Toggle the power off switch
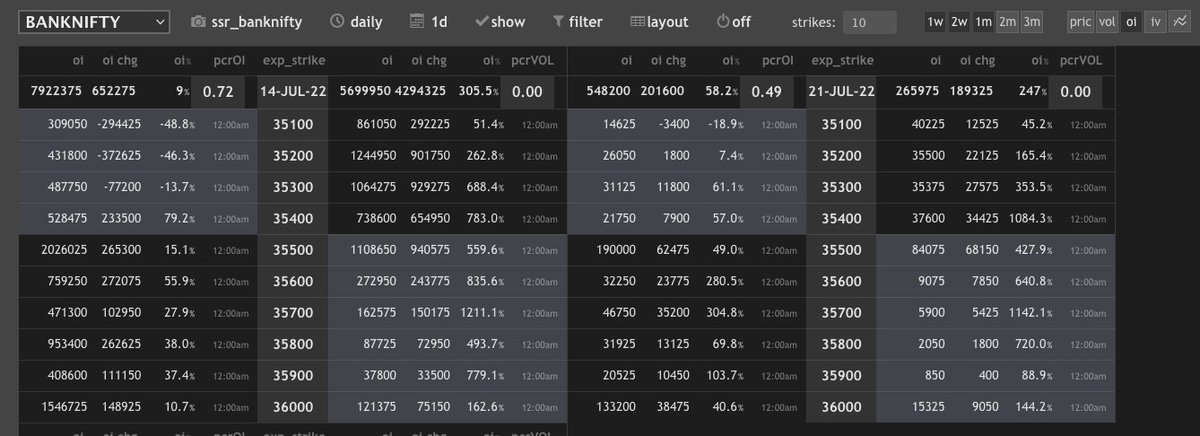 tap(733, 21)
